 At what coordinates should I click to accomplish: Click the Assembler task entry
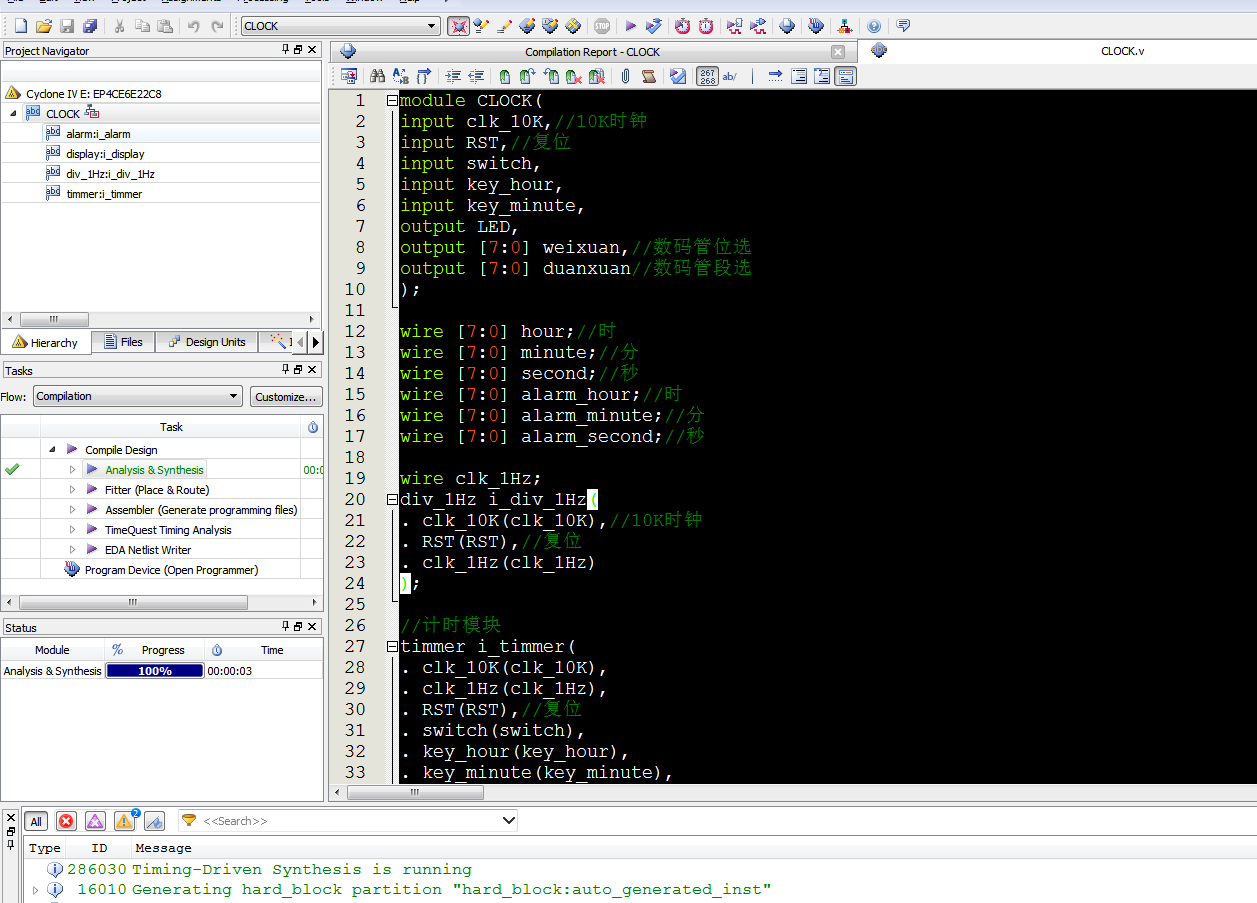pyautogui.click(x=201, y=510)
